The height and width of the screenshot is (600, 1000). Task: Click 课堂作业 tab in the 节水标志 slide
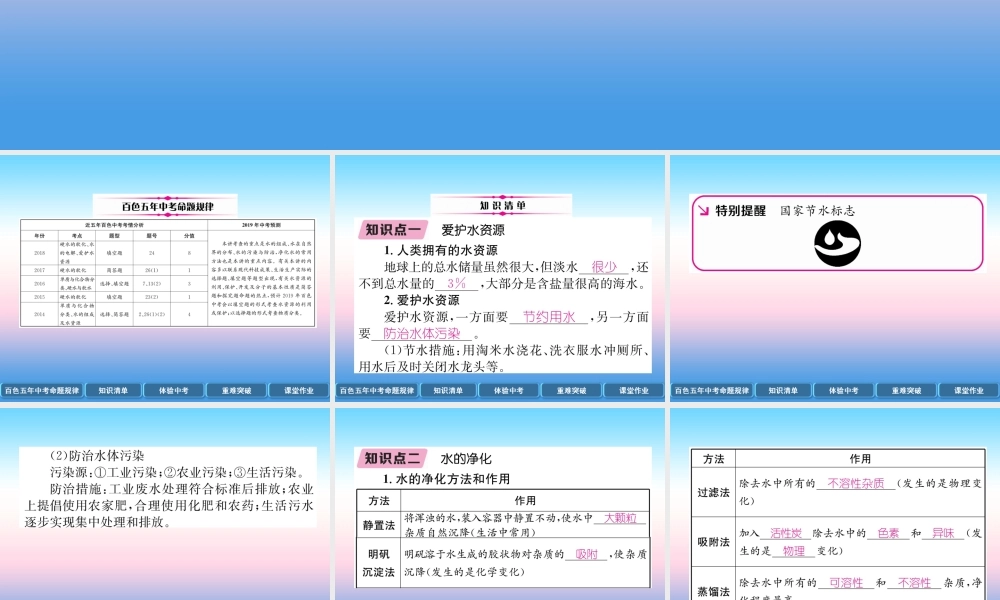[x=968, y=390]
